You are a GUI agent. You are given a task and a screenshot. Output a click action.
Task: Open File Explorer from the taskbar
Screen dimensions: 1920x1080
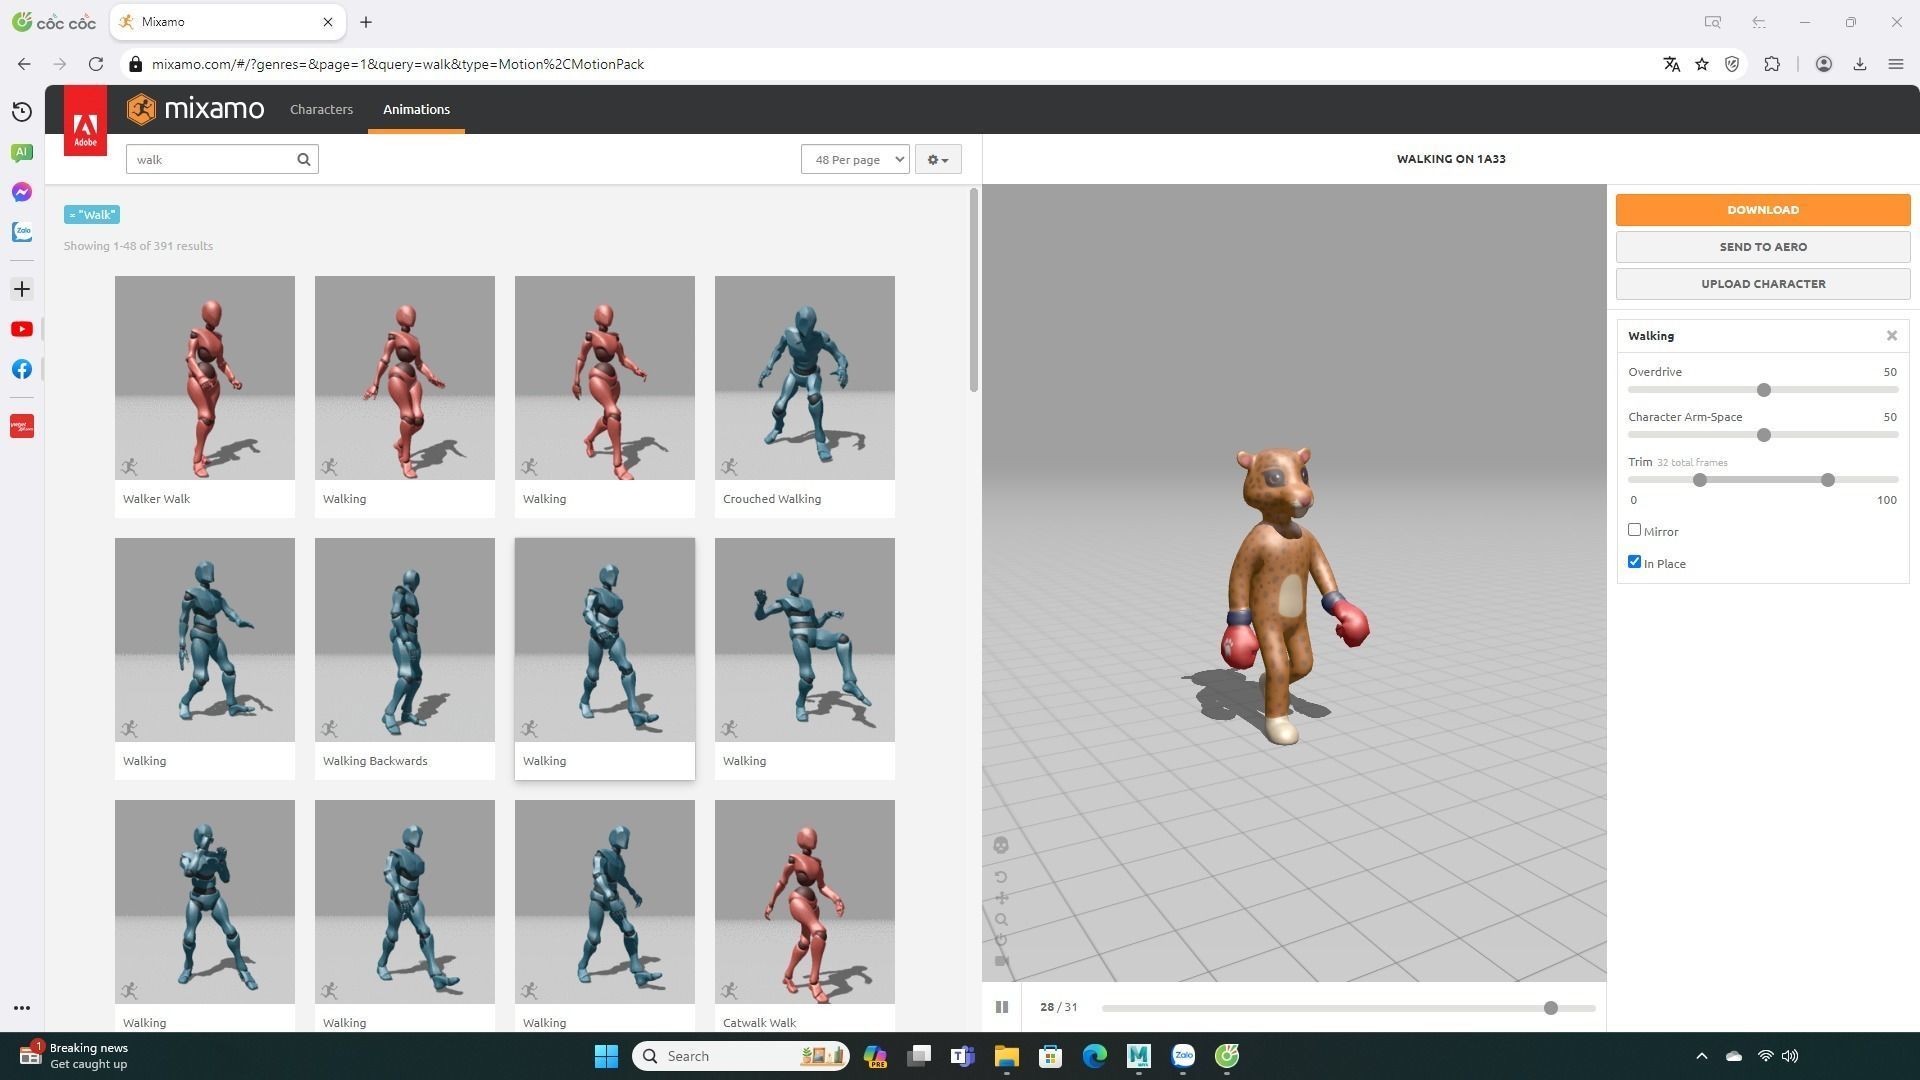1006,1056
